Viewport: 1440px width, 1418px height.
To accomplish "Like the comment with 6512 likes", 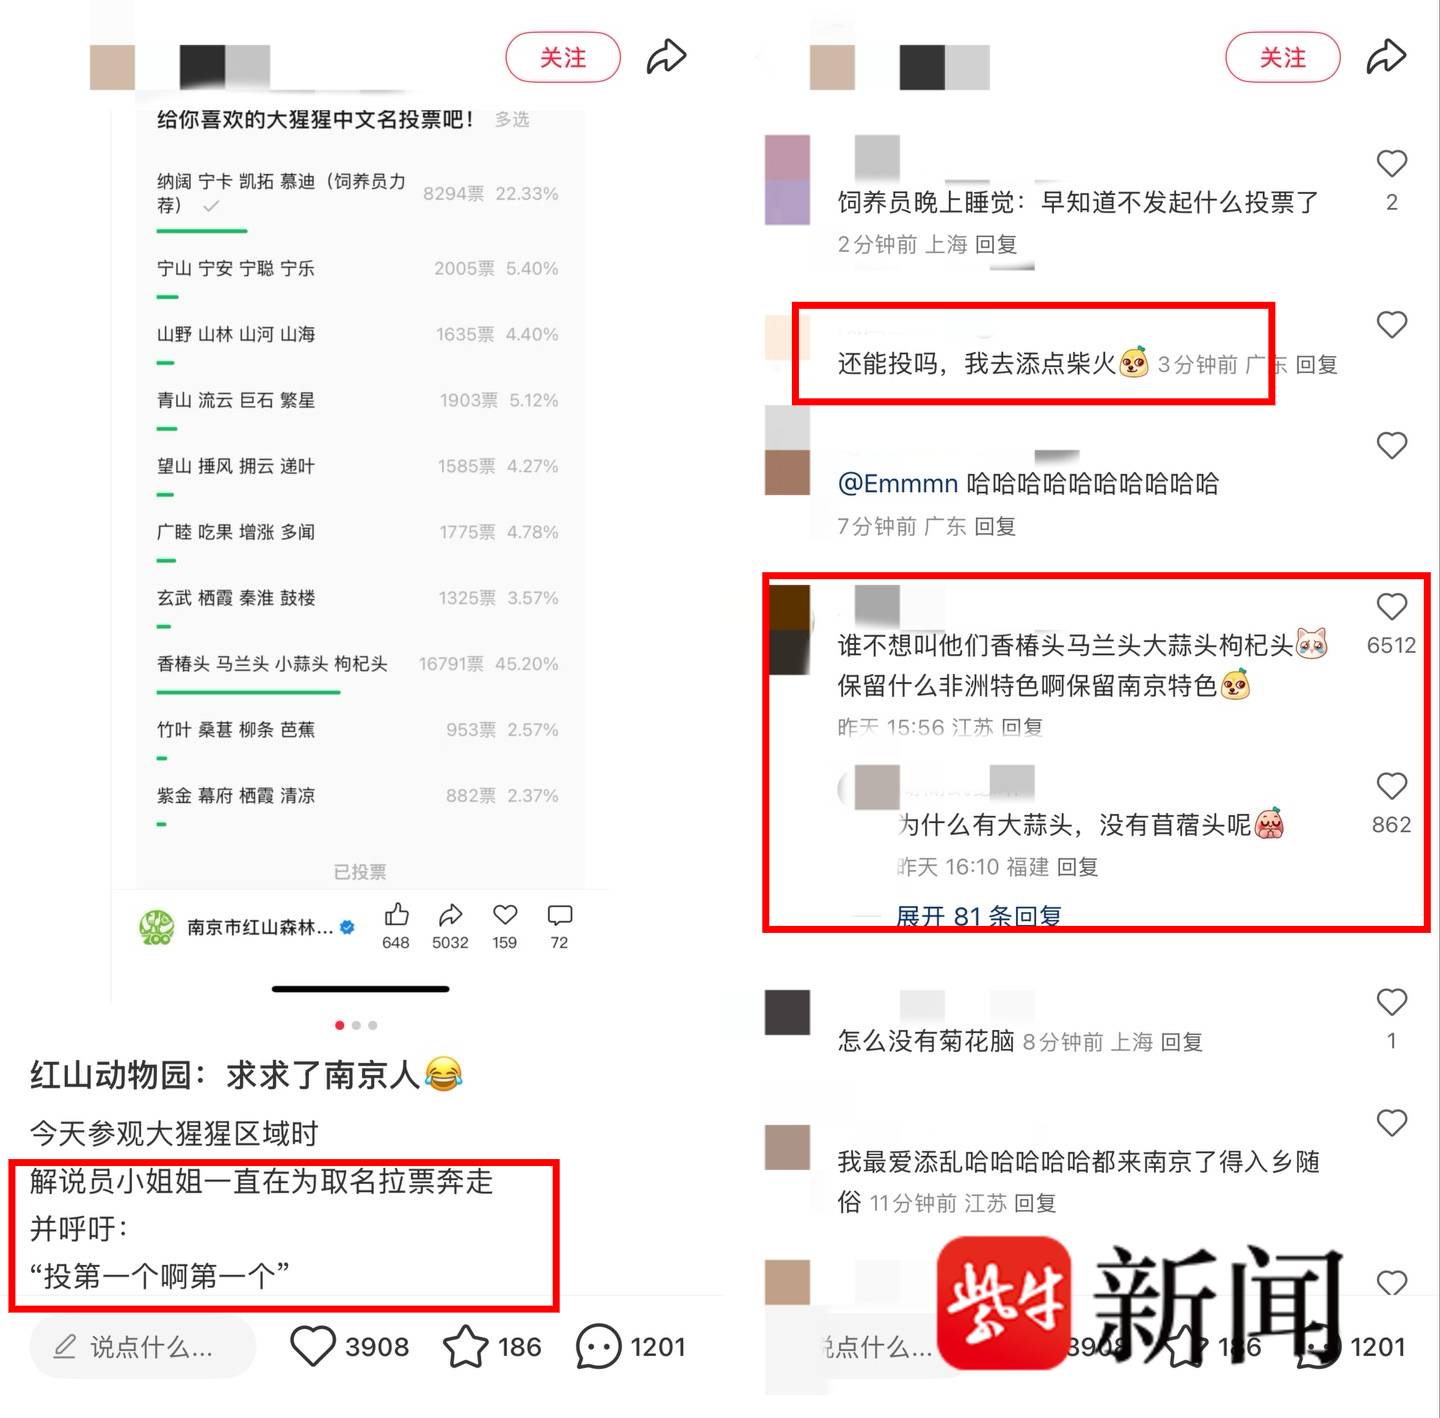I will [x=1391, y=607].
